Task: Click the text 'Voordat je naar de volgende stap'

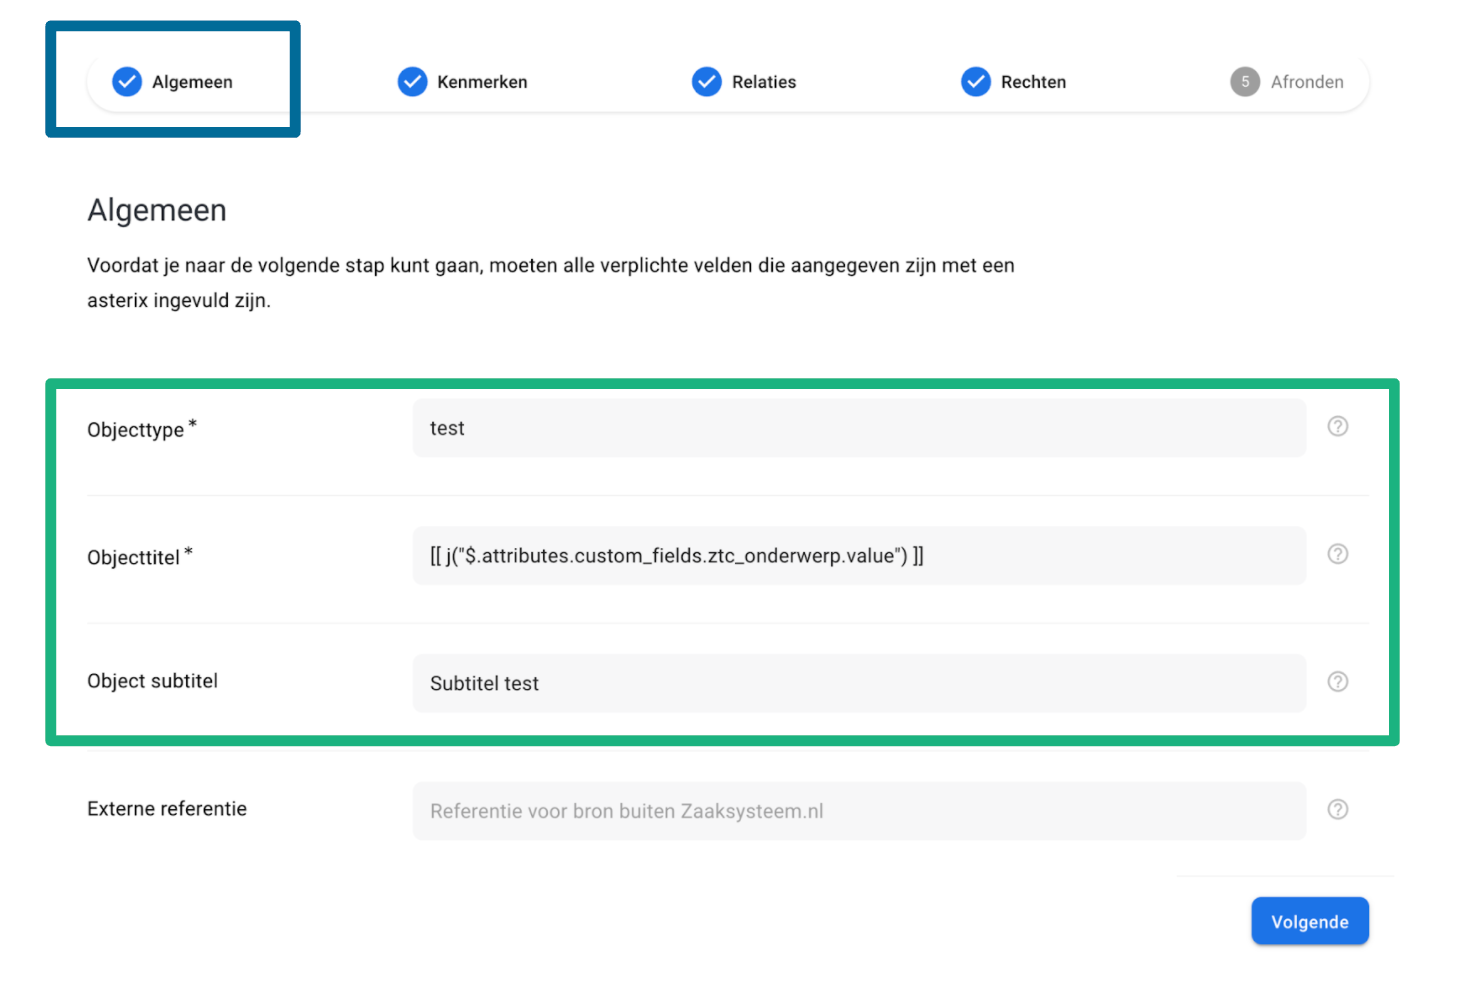Action: [235, 266]
